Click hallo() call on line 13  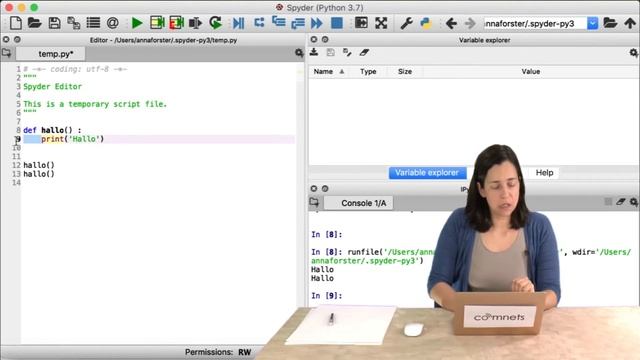coord(39,174)
